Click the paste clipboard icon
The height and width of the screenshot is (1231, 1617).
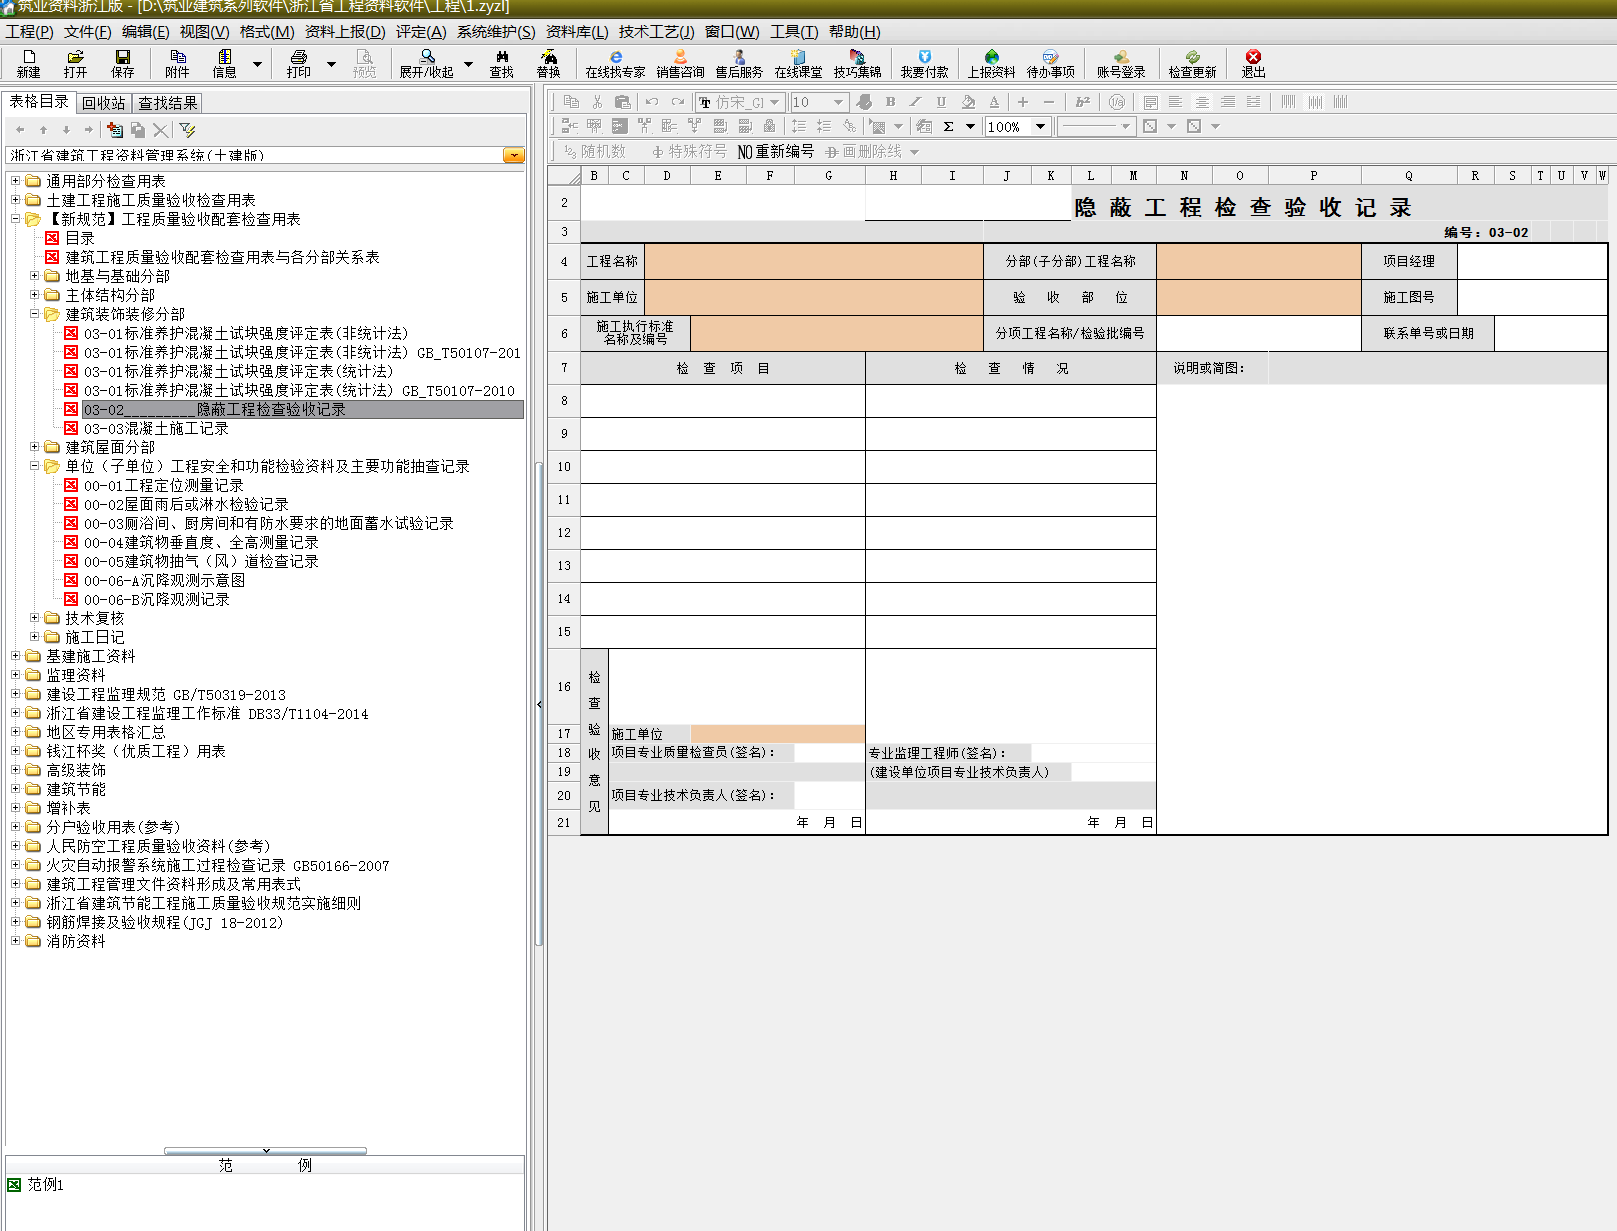point(622,102)
